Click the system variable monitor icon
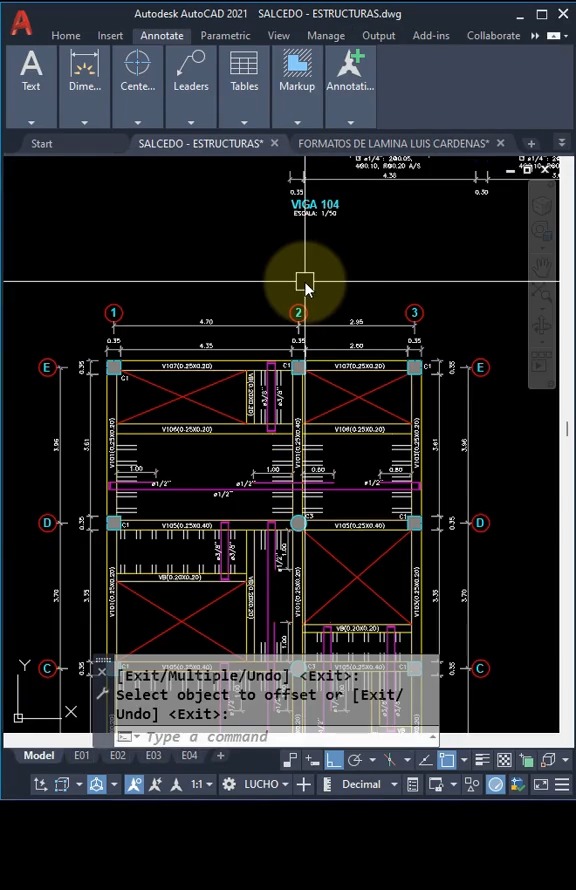 518,784
